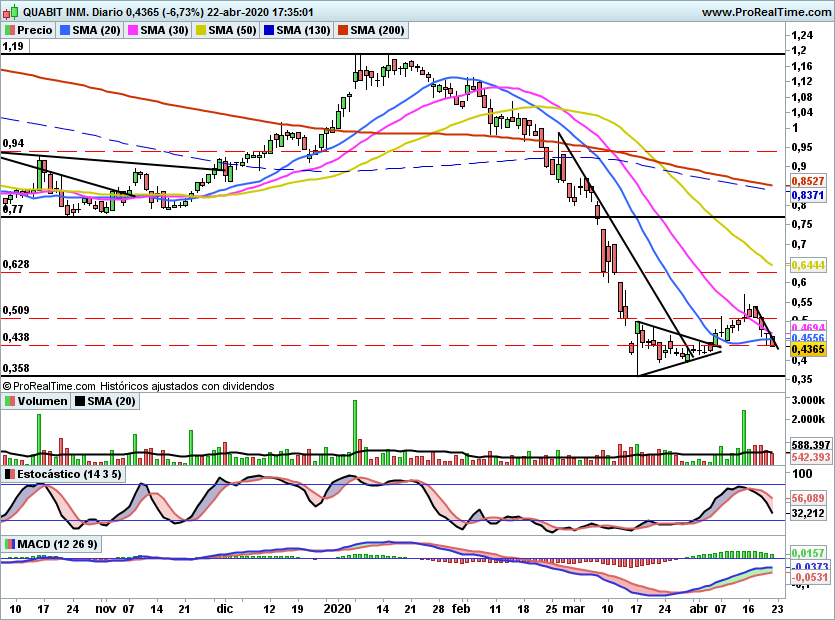Open the www.ProRealTime.com link
835x620 pixels.
pos(766,12)
